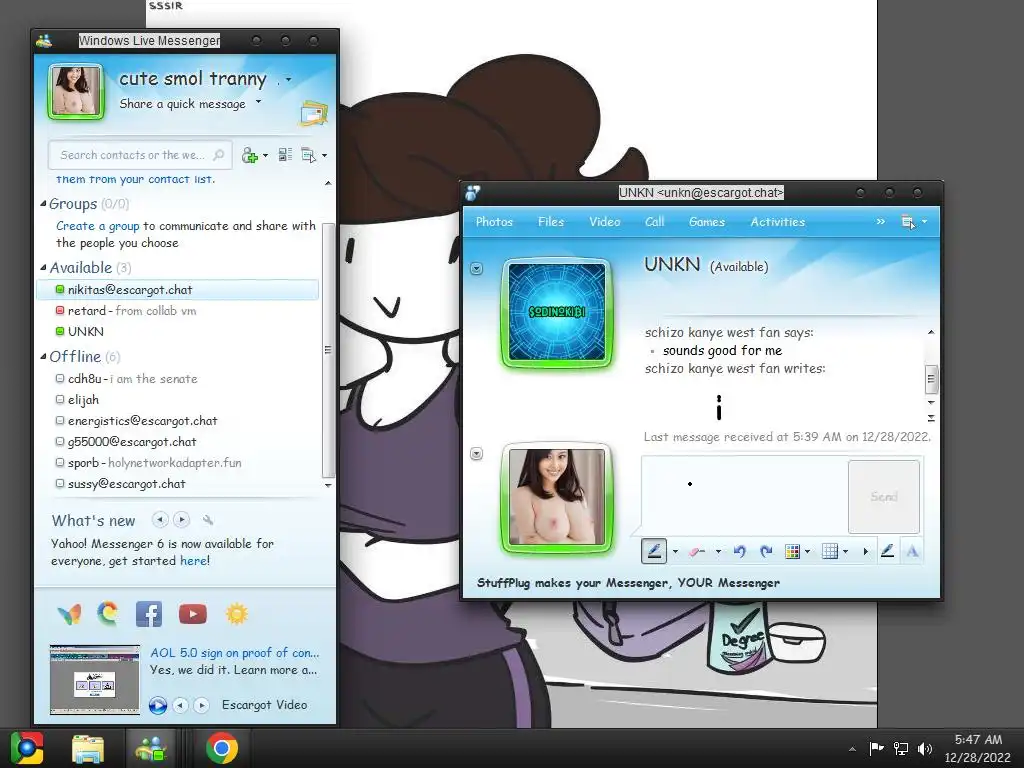
Task: Open the Share a quick message dropdown arrow
Action: tap(259, 101)
